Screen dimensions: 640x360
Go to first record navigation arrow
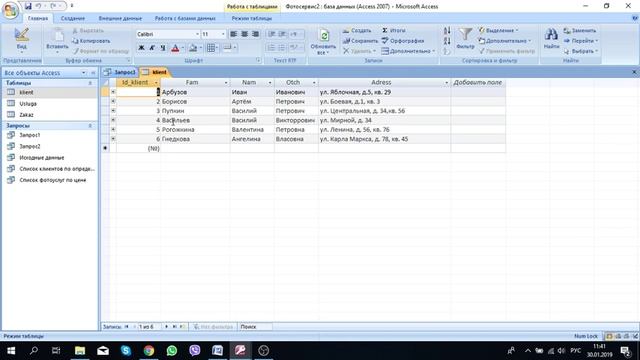point(126,327)
